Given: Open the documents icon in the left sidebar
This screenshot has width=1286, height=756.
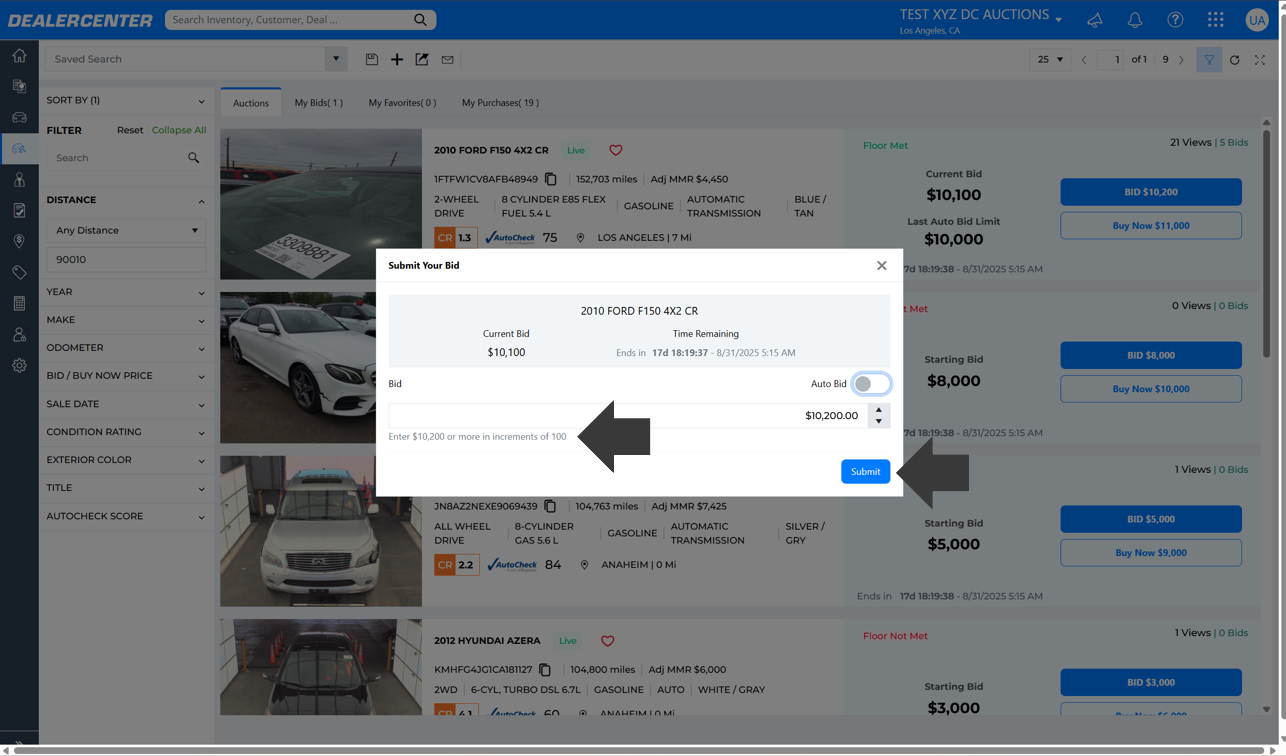Looking at the screenshot, I should tap(19, 87).
